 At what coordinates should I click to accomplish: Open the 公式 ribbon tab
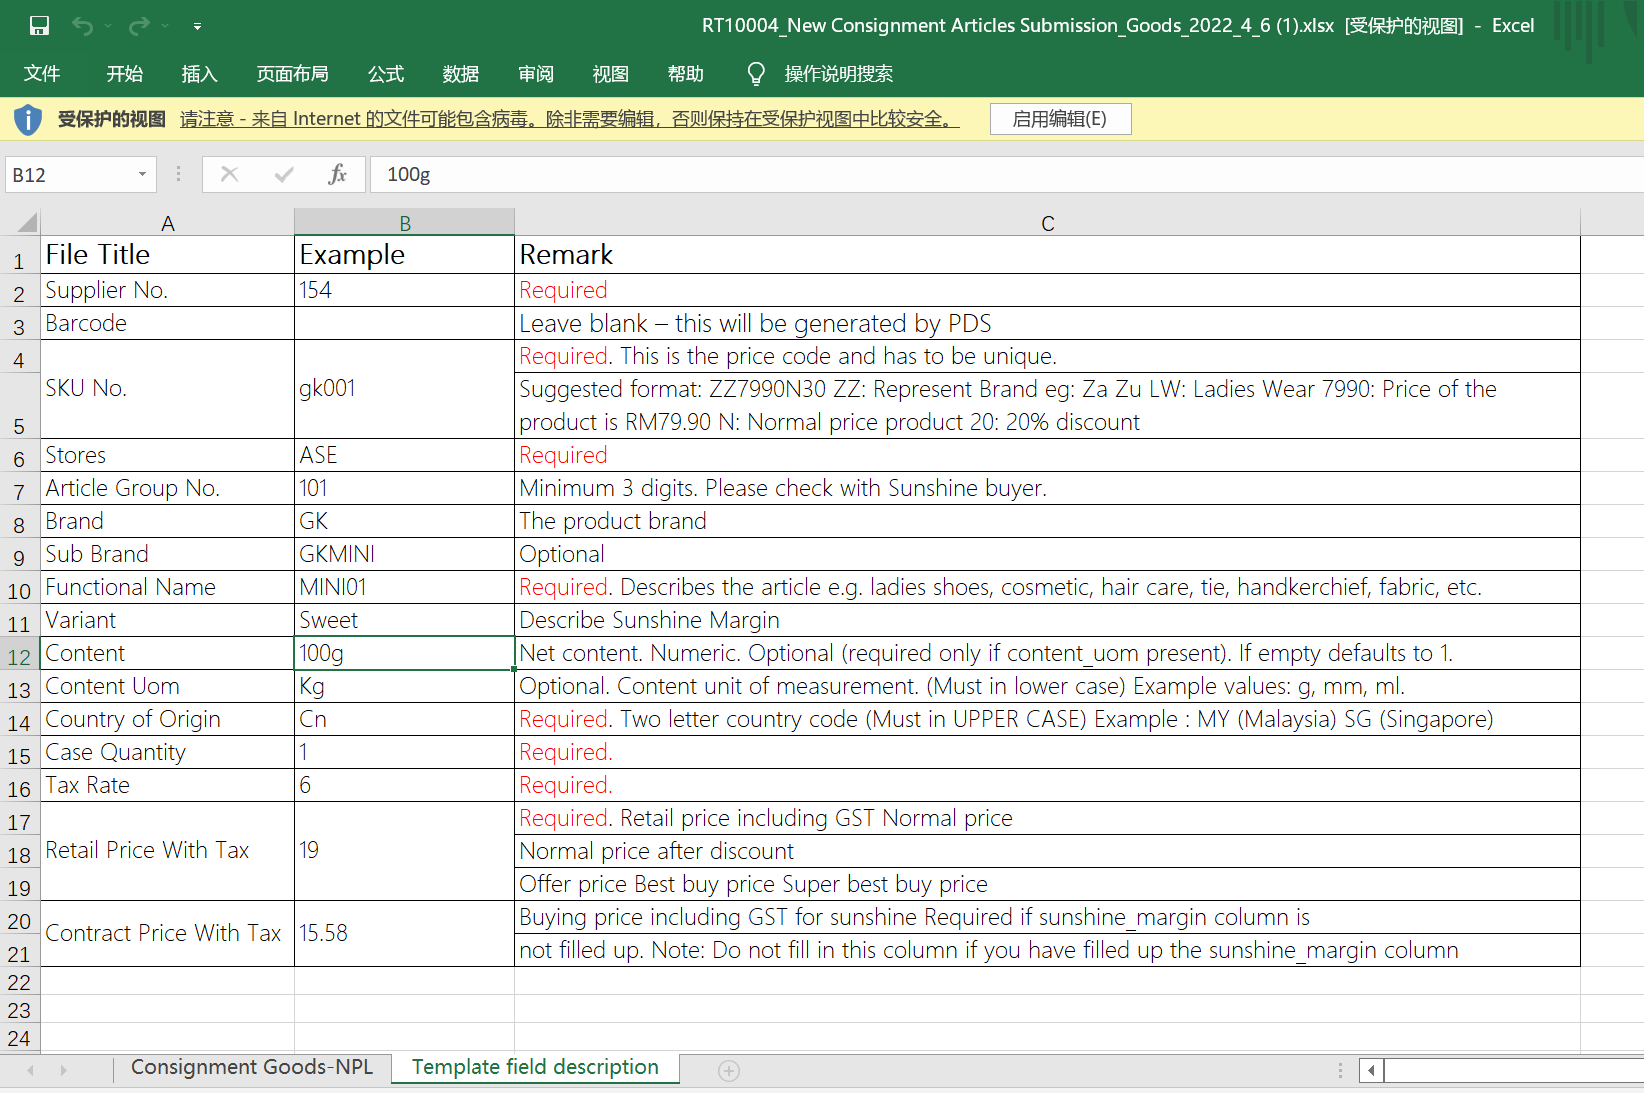[385, 74]
